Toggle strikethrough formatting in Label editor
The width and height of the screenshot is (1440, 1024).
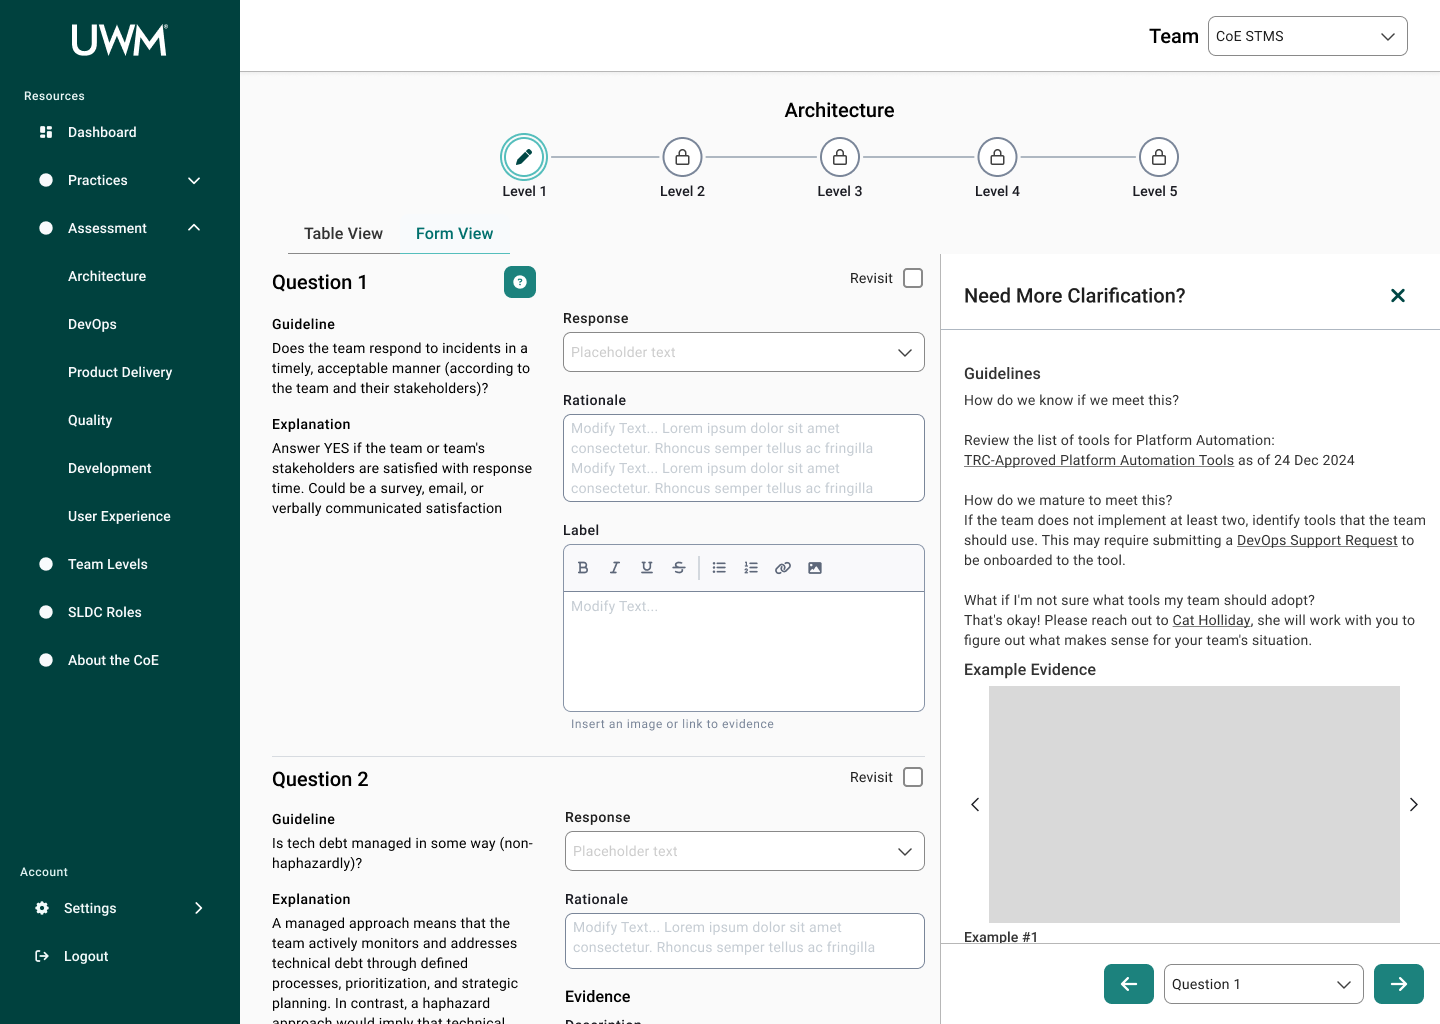(679, 568)
